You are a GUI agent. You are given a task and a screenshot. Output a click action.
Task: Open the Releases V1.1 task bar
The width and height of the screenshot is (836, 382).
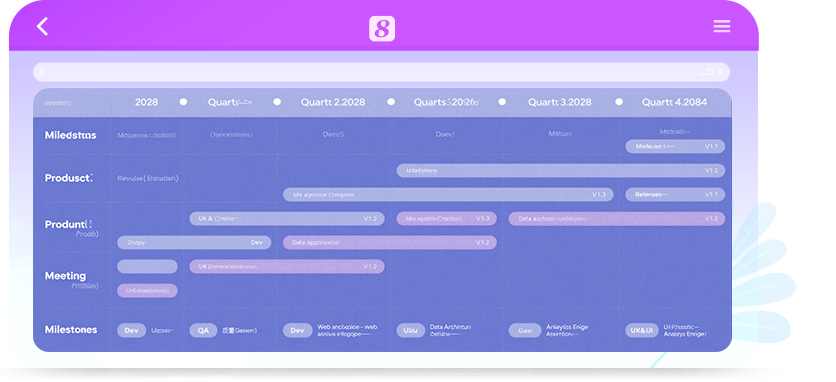coord(675,194)
